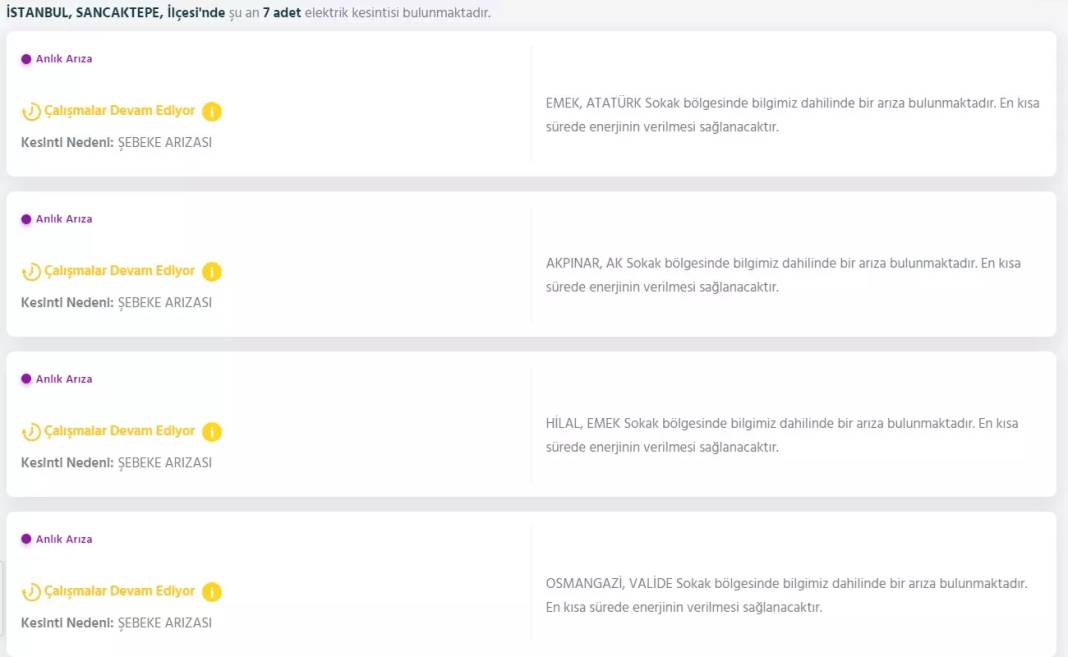Click 'Anlık Arıza' label in the HİLAL, EMEK card
Viewport: 1068px width, 657px height.
click(64, 379)
